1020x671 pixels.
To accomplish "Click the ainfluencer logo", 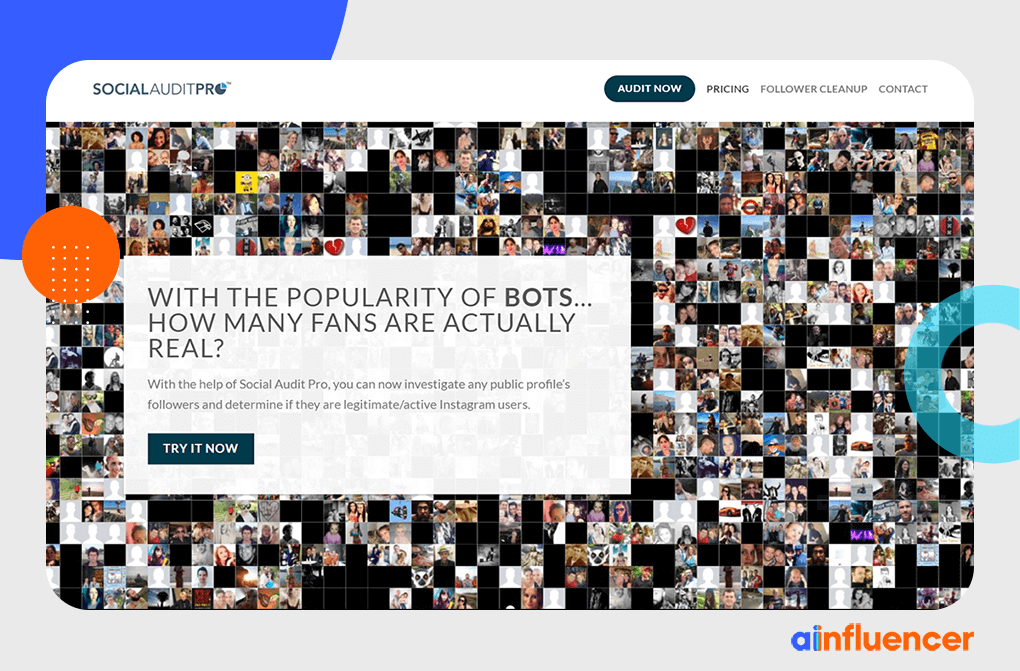I will (882, 638).
